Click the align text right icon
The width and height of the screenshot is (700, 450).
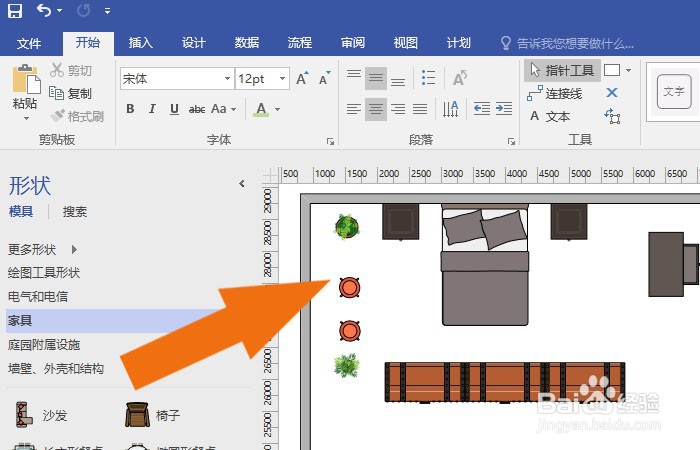(398, 109)
